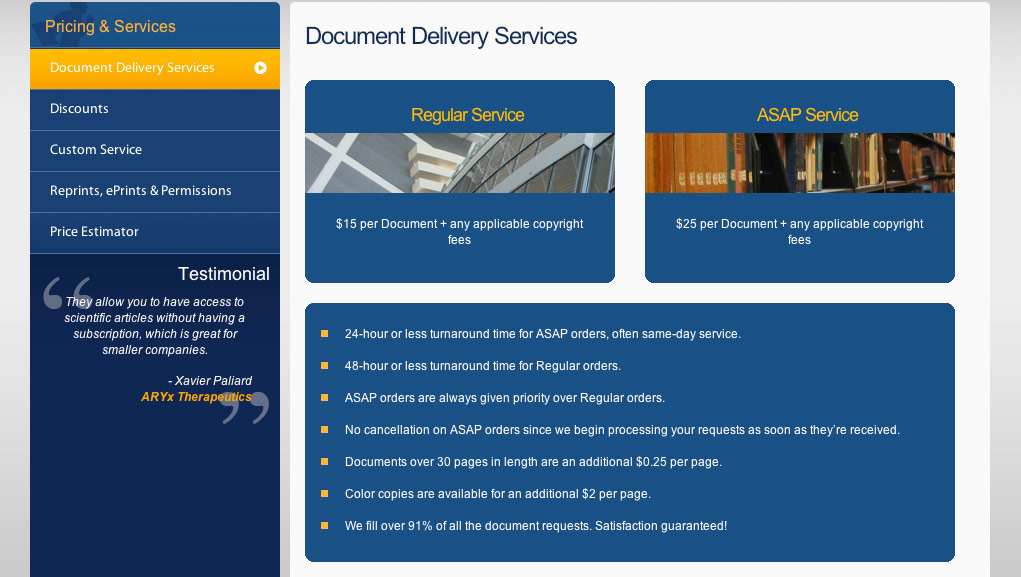This screenshot has width=1021, height=577.
Task: Click the Documents over 30 pages line
Action: [533, 462]
